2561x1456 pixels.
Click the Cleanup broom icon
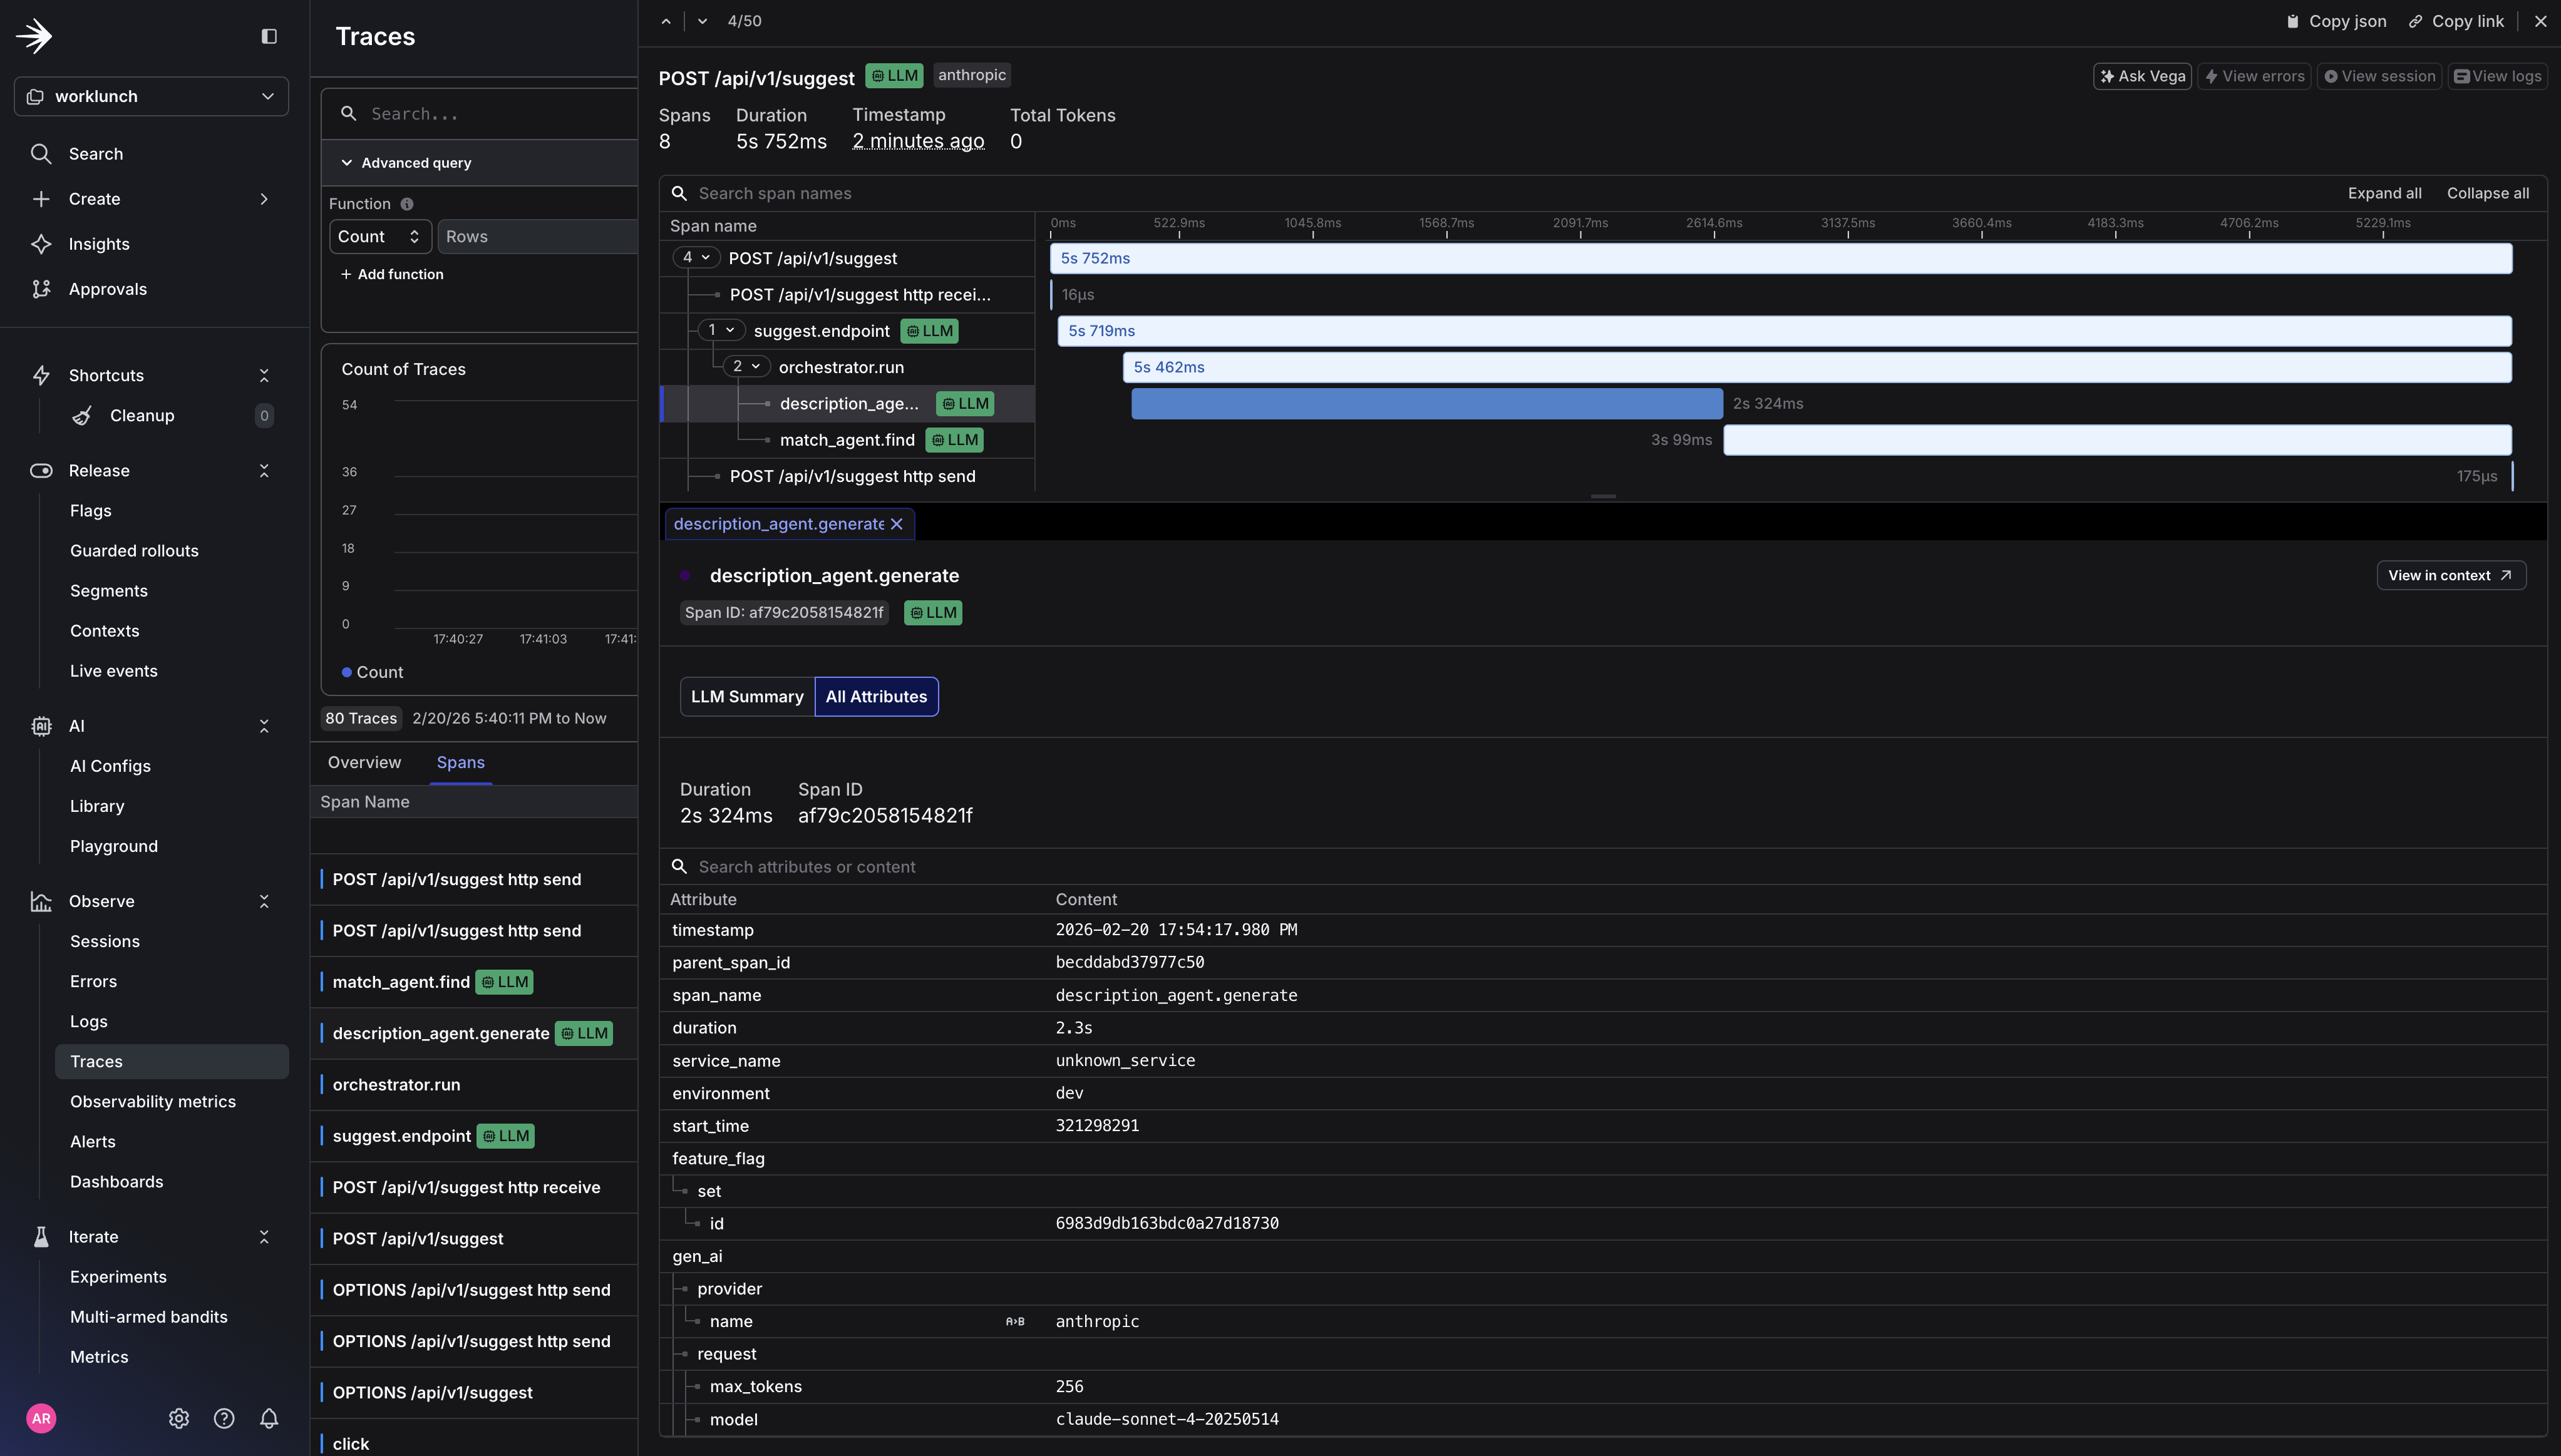point(83,415)
